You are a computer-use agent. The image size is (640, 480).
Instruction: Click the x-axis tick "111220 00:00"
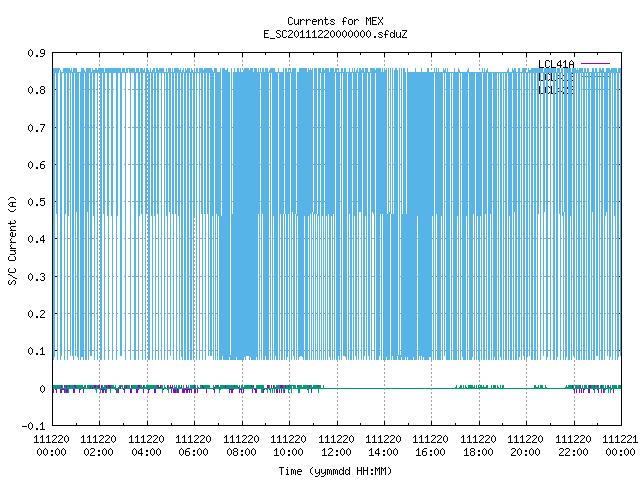pyautogui.click(x=51, y=446)
